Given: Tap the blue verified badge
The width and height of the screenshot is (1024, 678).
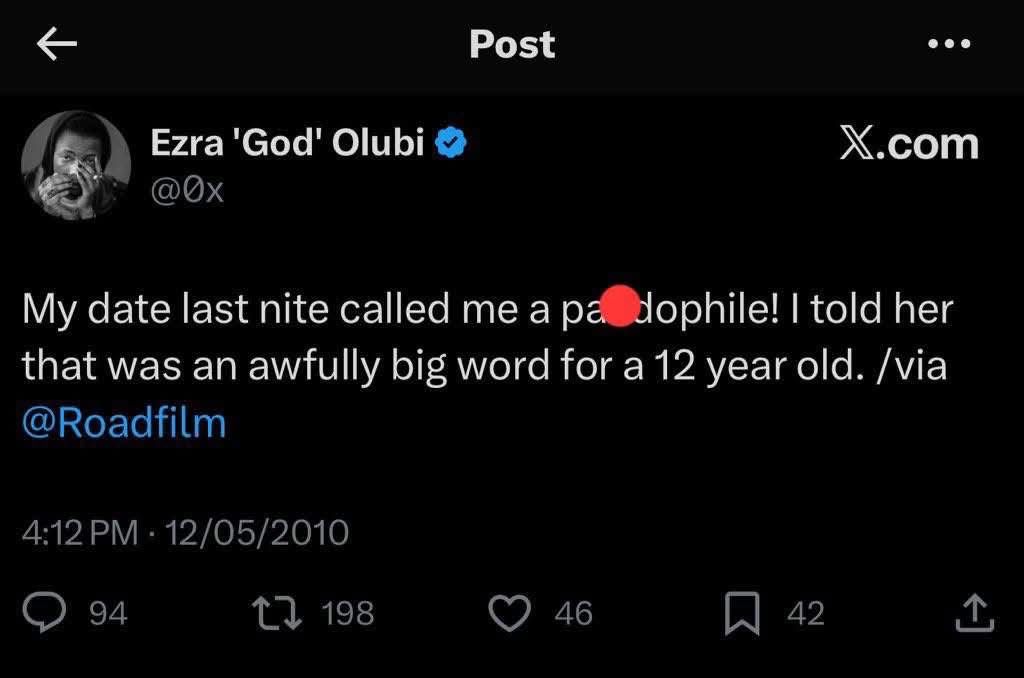Looking at the screenshot, I should pos(453,144).
